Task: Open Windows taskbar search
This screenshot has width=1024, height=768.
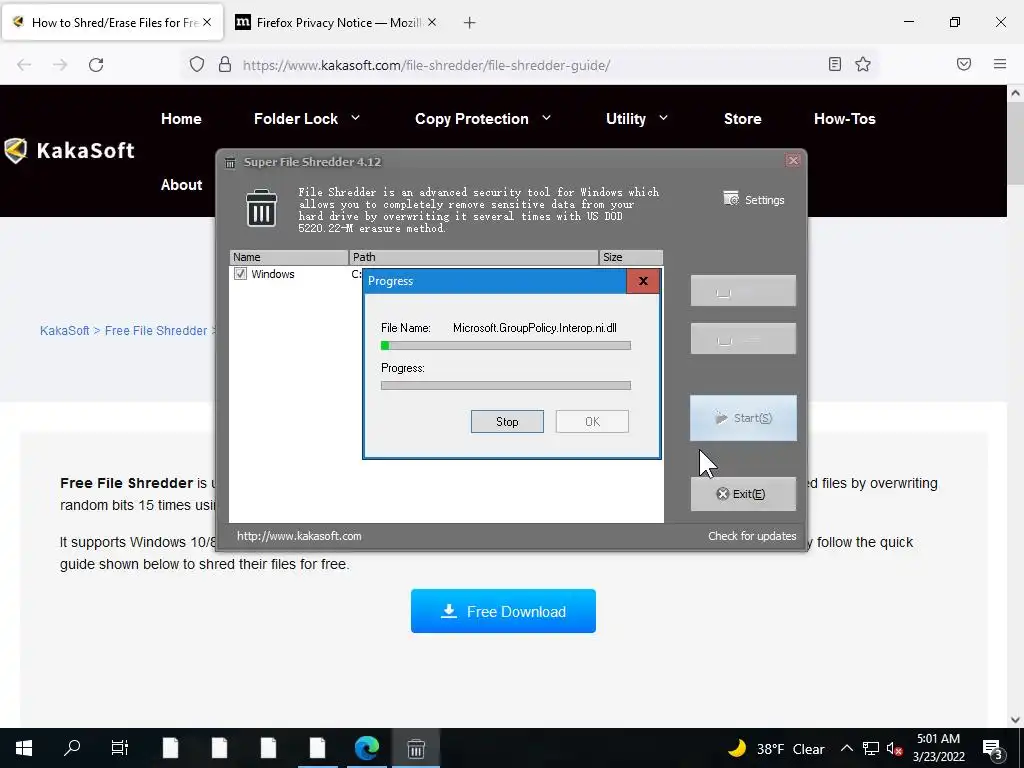Action: [72, 748]
